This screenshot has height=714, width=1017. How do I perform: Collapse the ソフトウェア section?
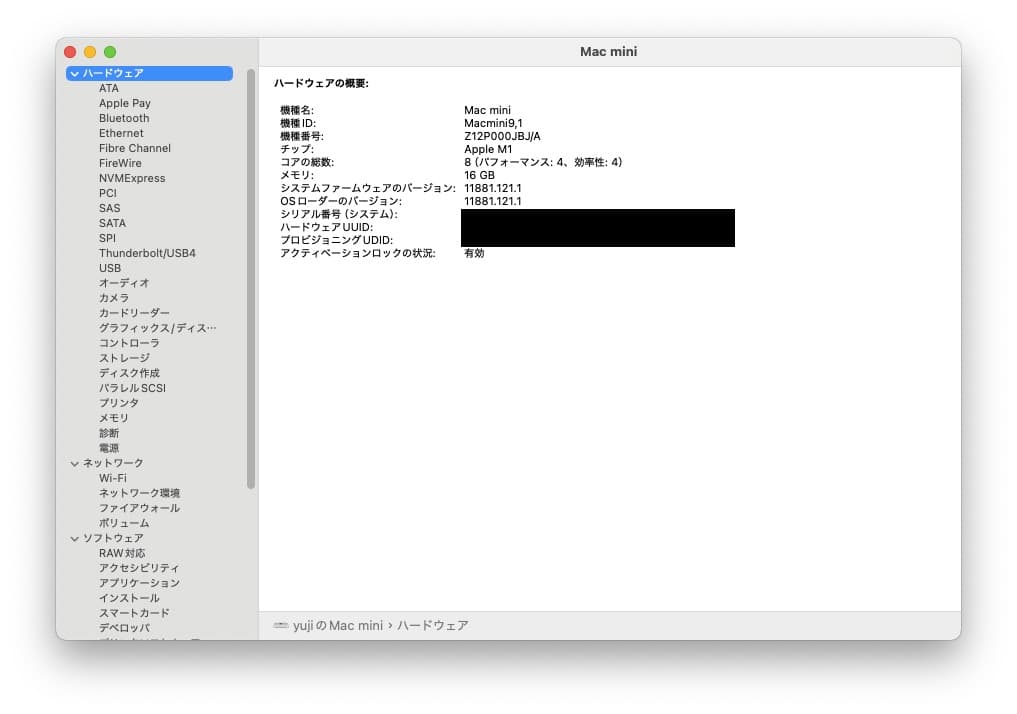tap(74, 537)
